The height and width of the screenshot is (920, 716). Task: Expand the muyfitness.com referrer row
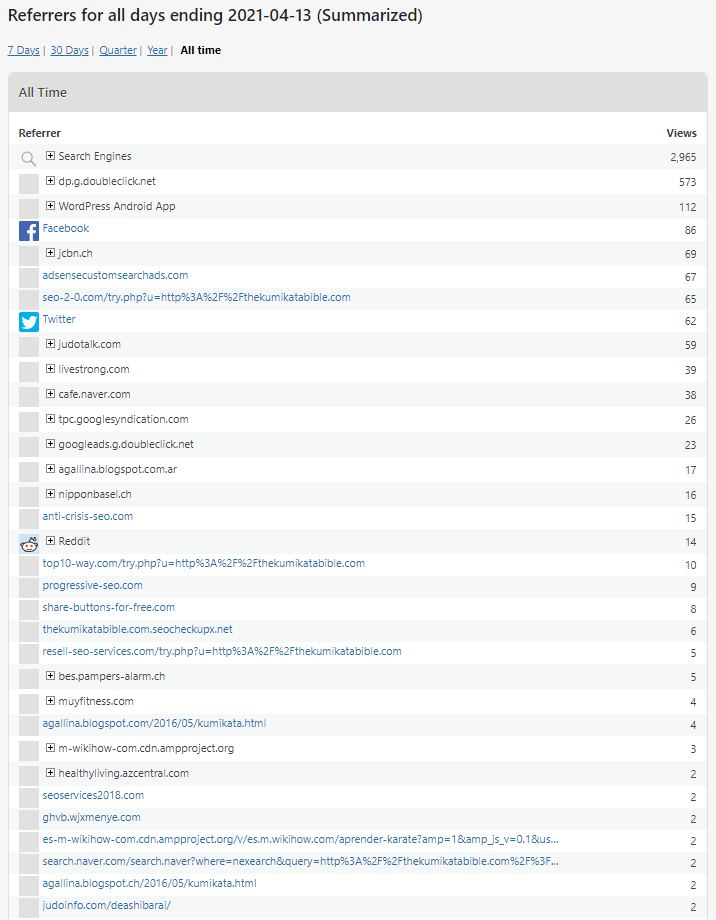50,701
